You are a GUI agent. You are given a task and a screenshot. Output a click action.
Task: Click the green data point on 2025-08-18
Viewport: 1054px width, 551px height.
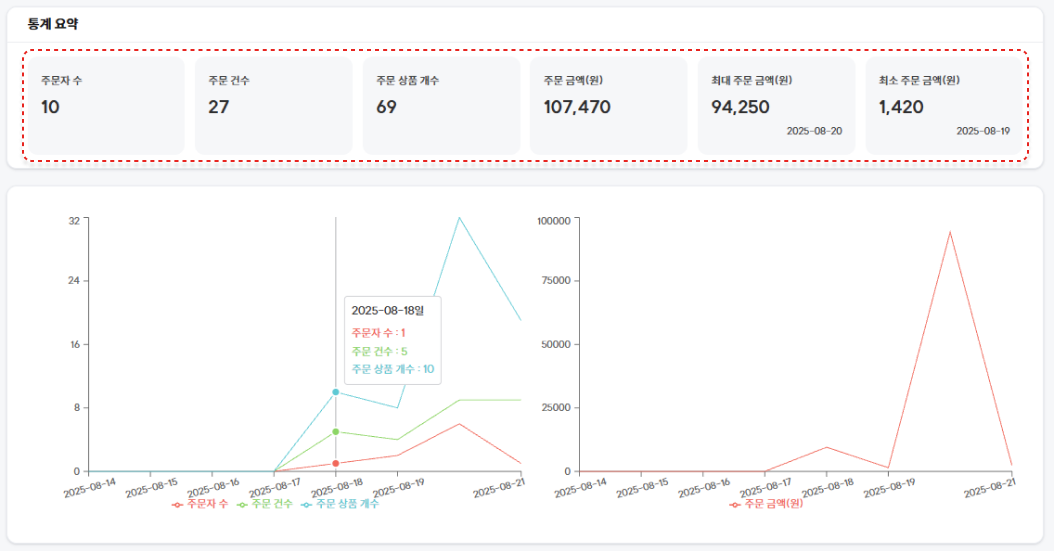pyautogui.click(x=336, y=432)
